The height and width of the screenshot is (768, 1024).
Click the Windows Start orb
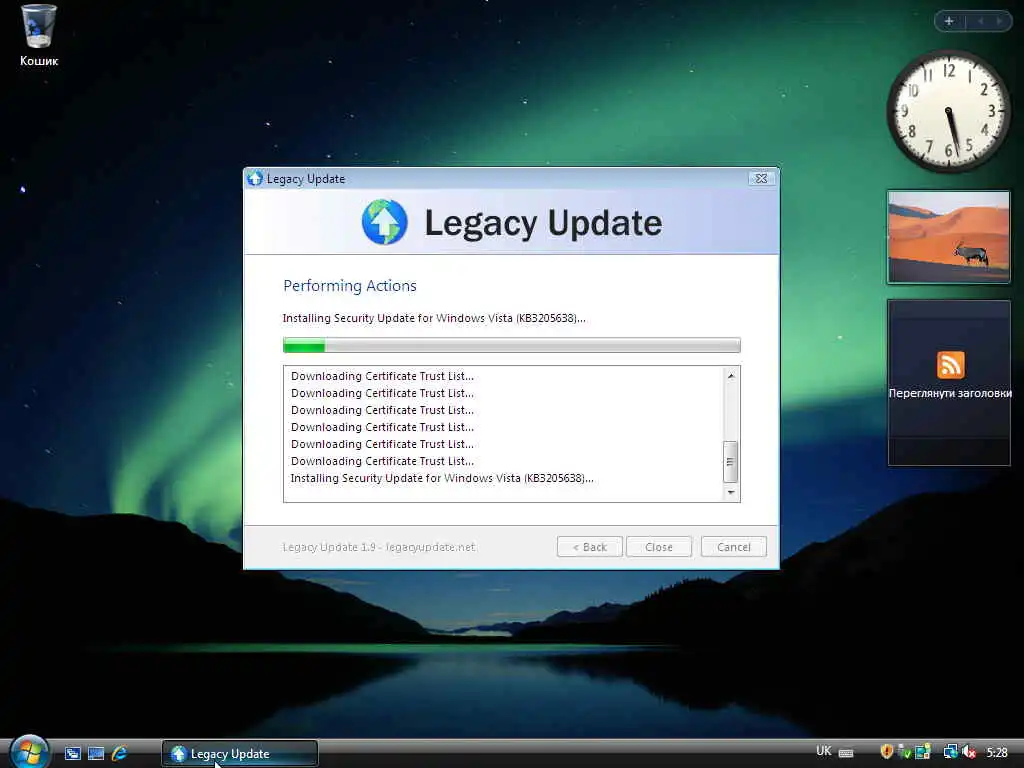coord(29,752)
